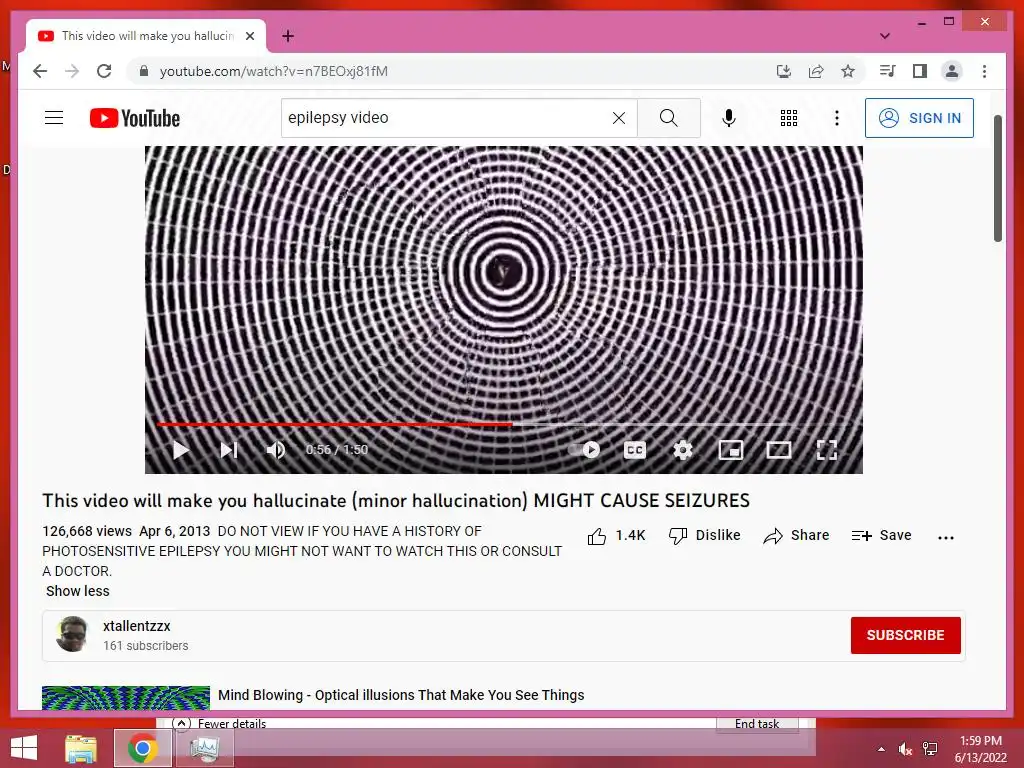Open Chrome tab search chevron

pos(885,36)
